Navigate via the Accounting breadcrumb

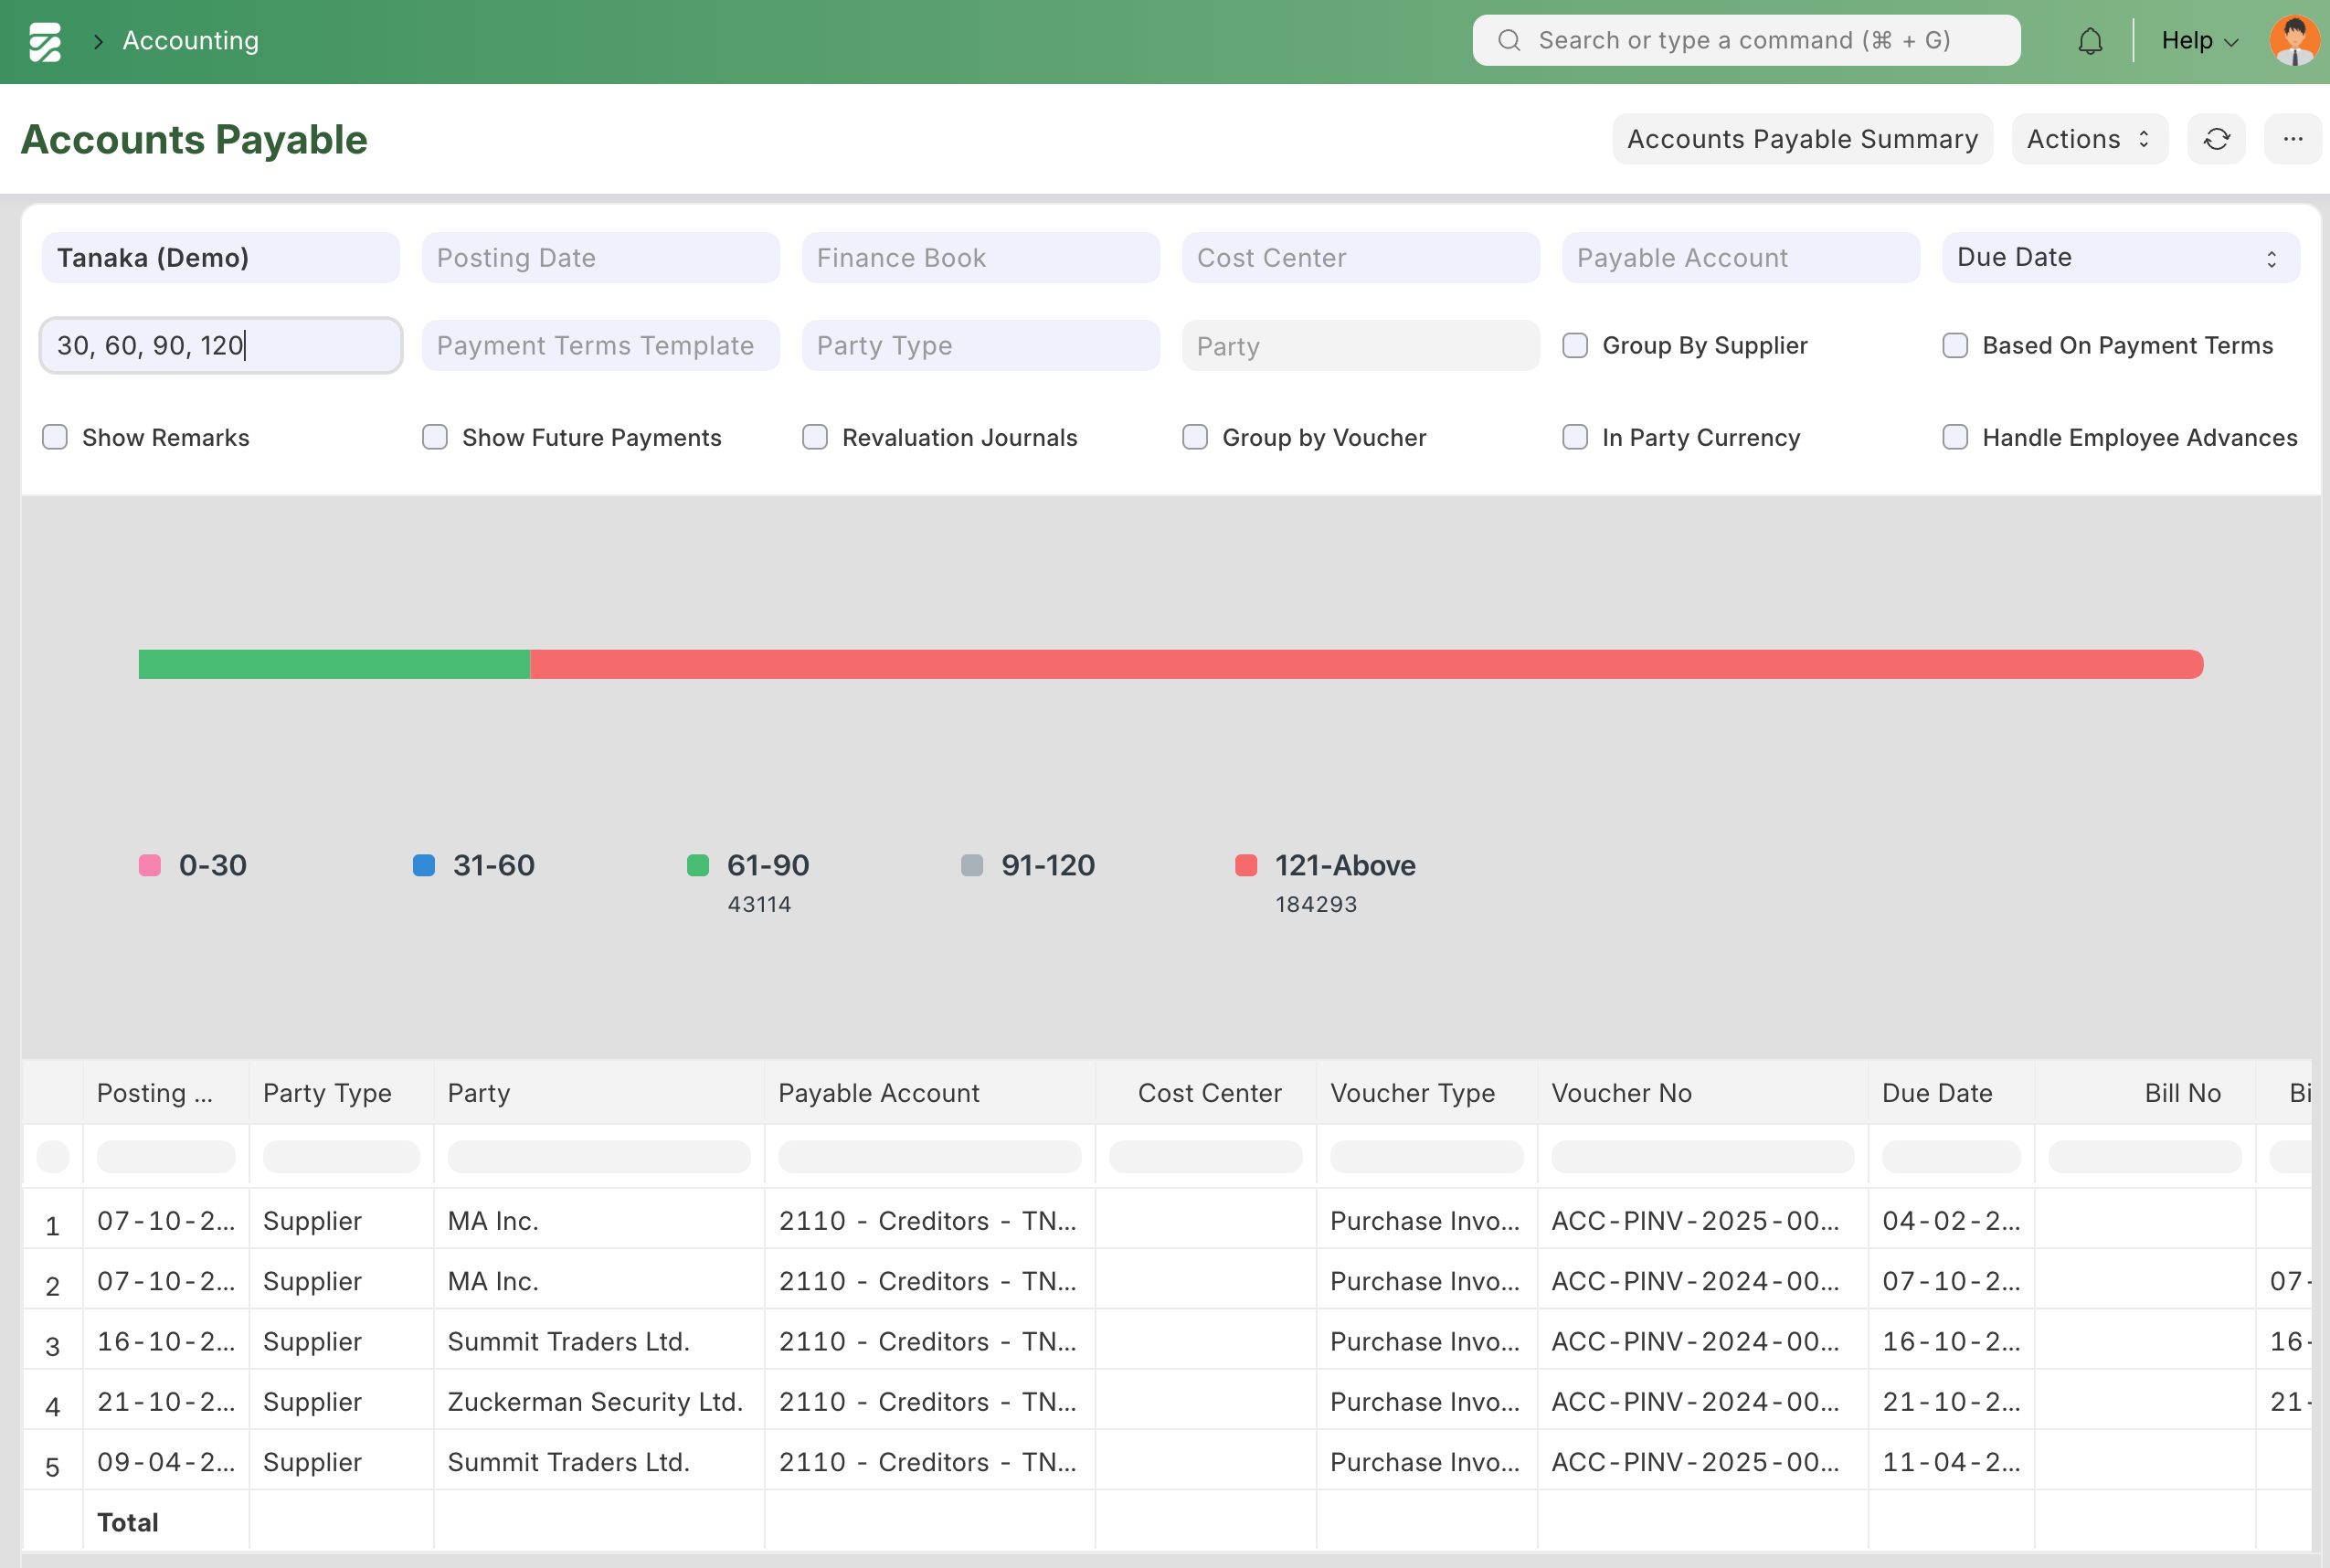(x=189, y=40)
